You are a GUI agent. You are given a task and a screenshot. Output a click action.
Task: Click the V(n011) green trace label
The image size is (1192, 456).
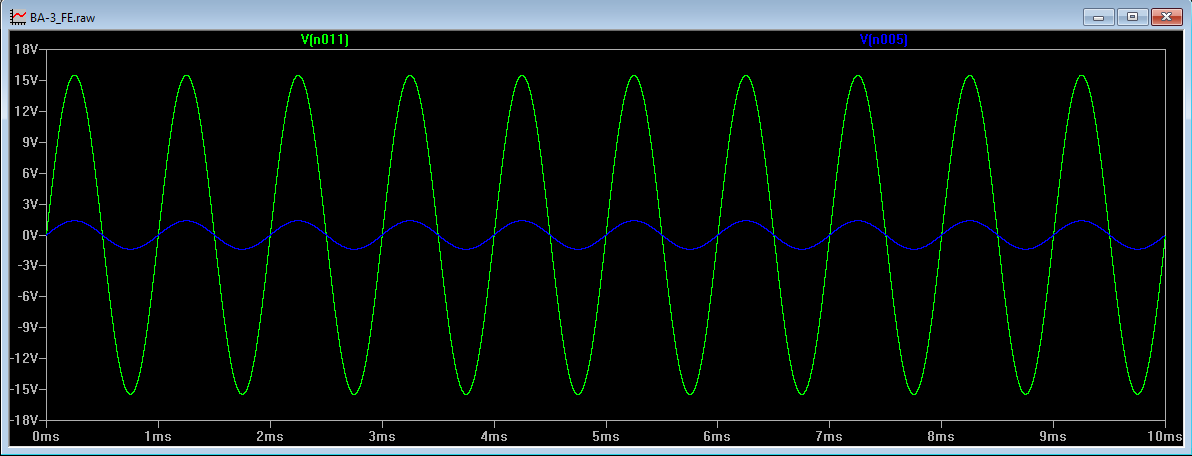point(325,40)
